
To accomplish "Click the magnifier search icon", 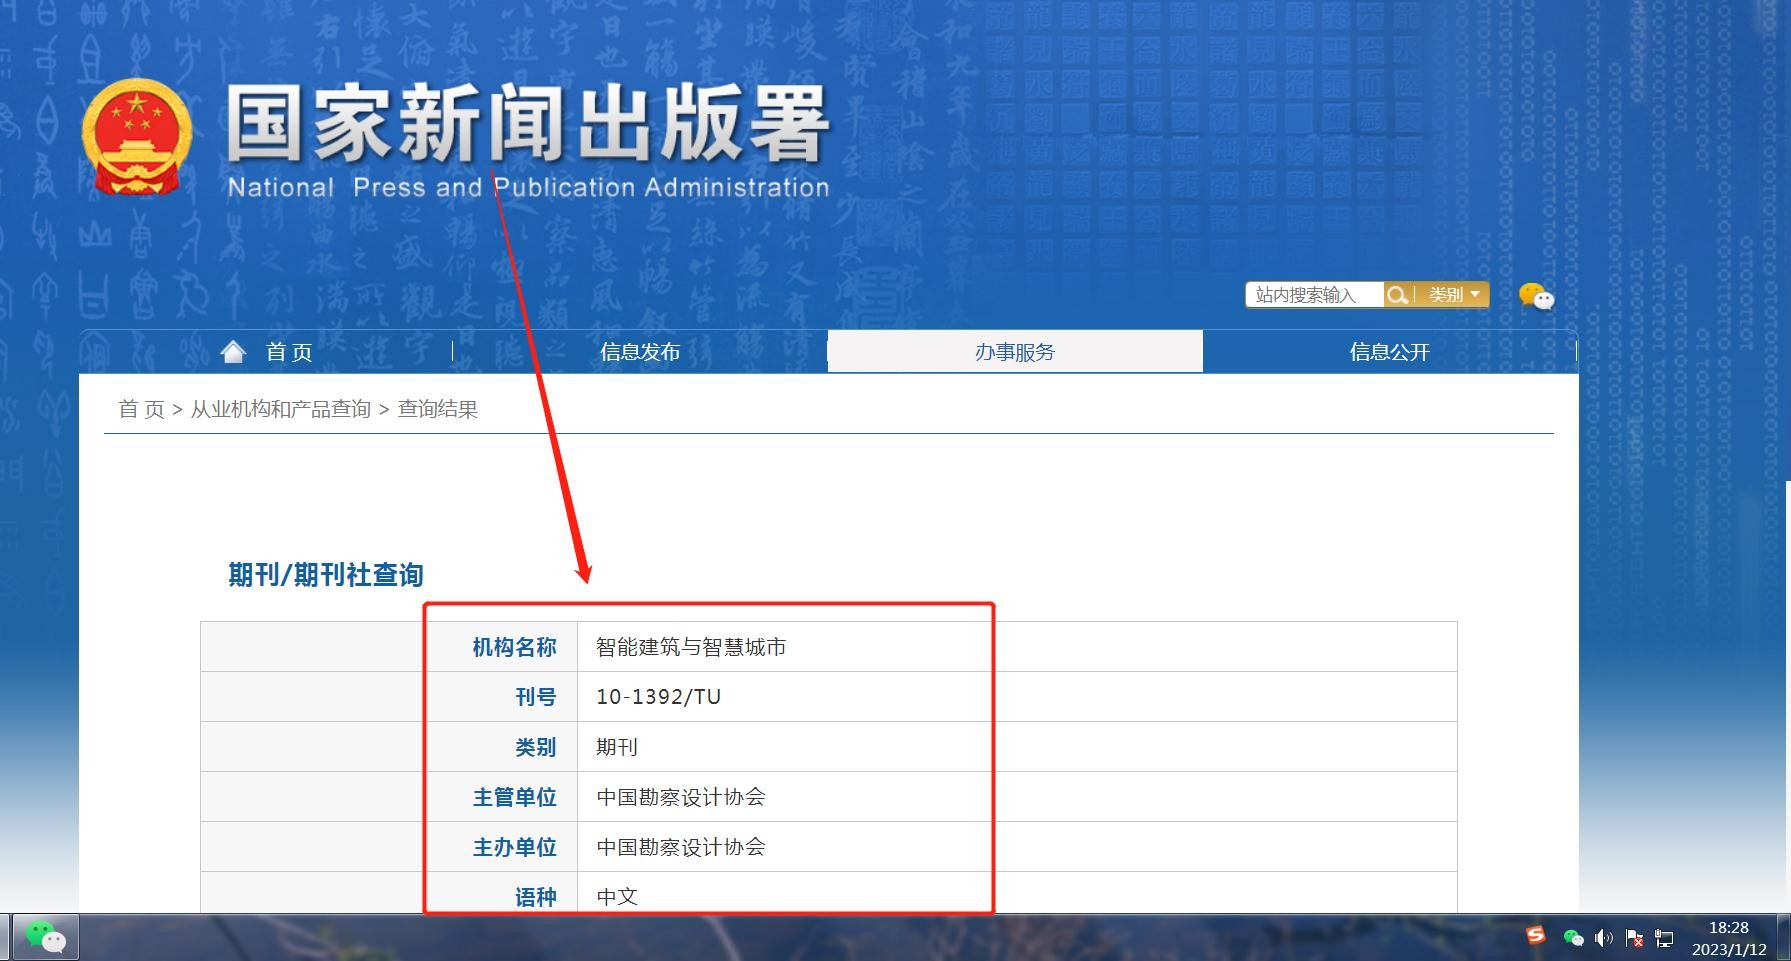I will coord(1398,295).
